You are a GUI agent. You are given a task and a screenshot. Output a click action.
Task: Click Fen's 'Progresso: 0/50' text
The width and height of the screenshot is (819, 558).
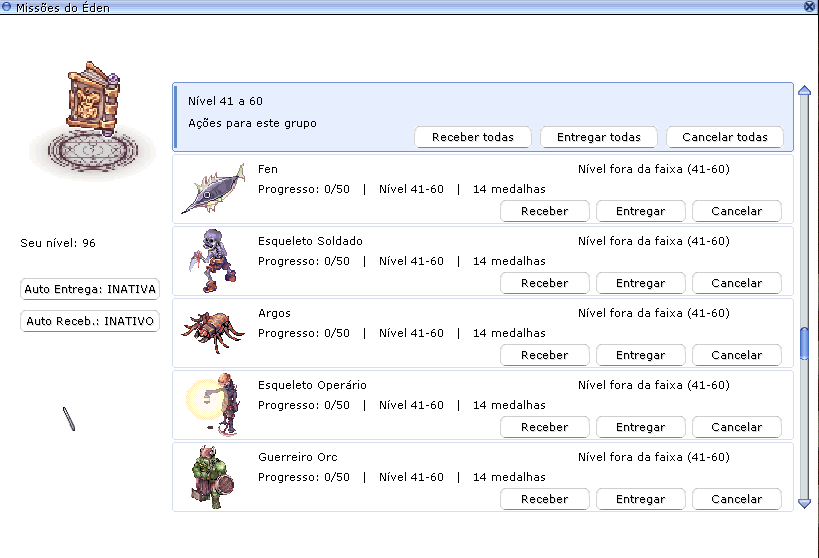[x=304, y=189]
